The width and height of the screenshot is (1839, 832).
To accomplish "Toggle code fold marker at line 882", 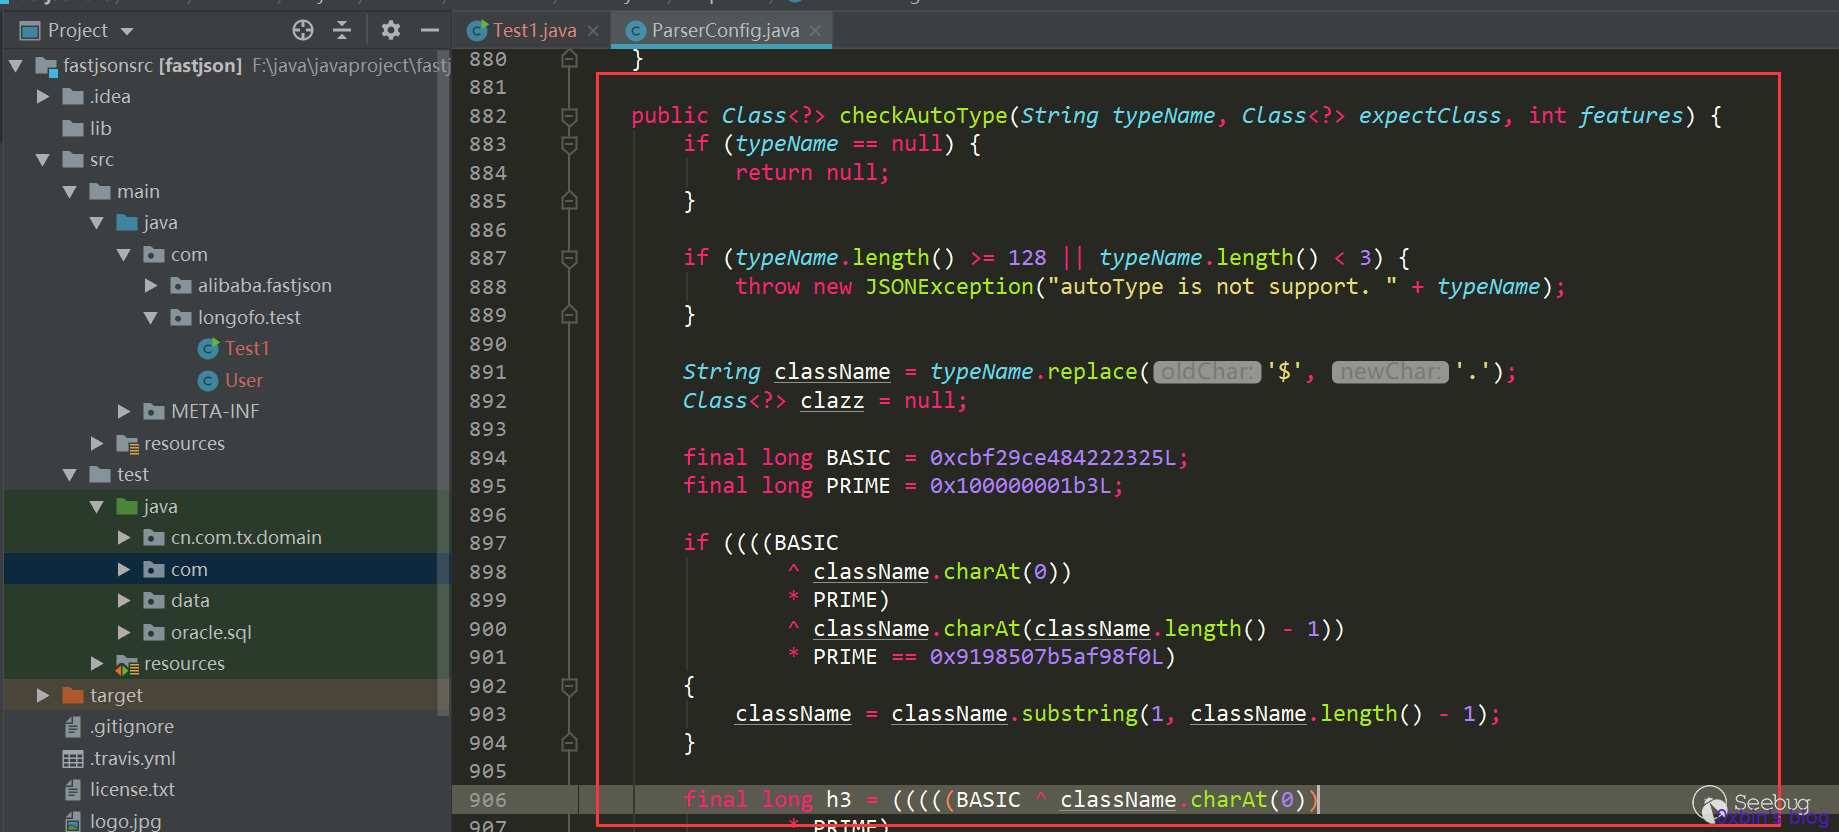I will click(569, 116).
